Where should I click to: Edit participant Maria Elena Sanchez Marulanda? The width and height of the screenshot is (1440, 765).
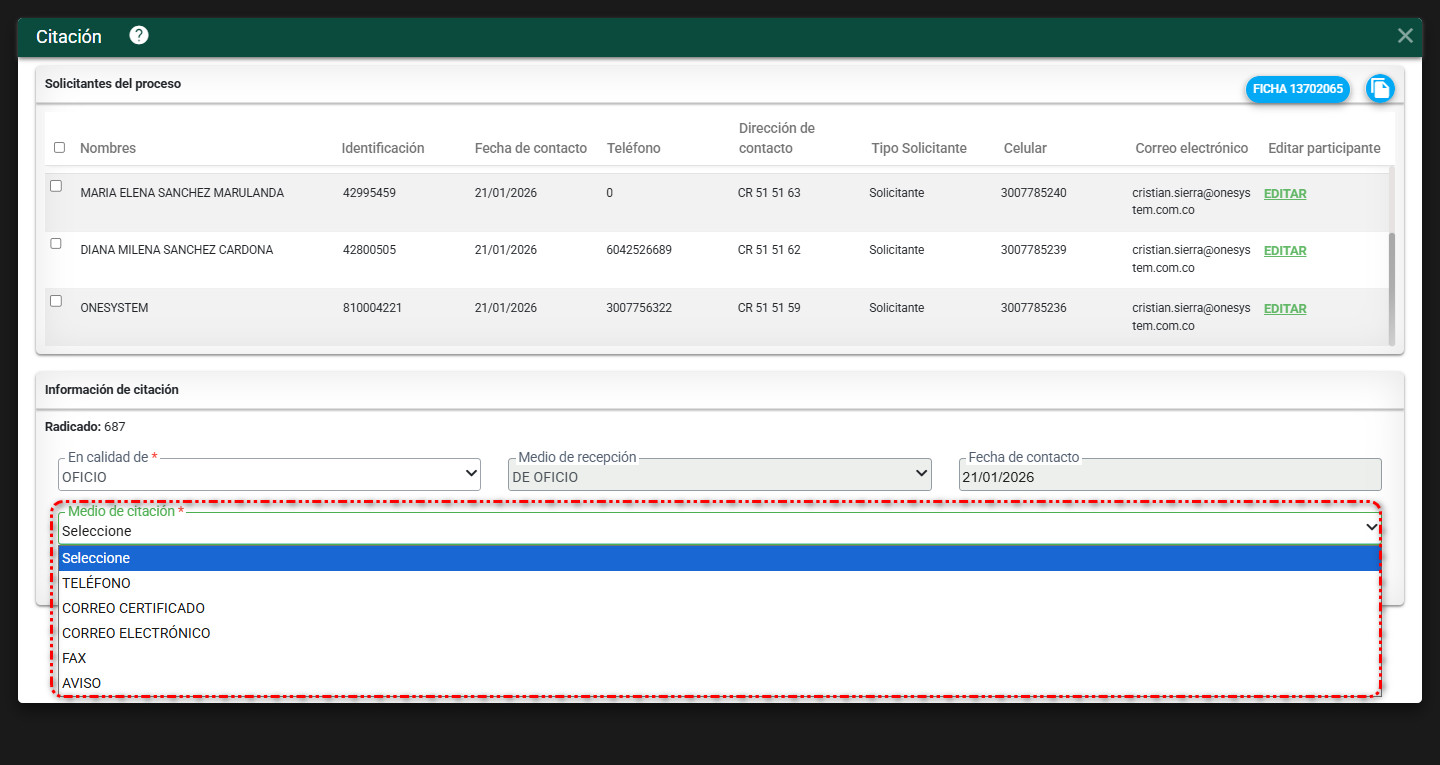pos(1285,194)
